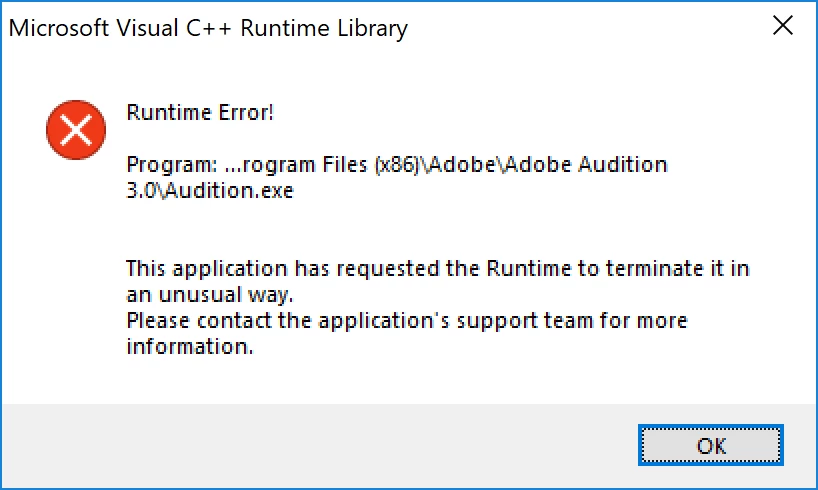Click the 'information.' word
Screen dimensions: 818x490
[190, 346]
